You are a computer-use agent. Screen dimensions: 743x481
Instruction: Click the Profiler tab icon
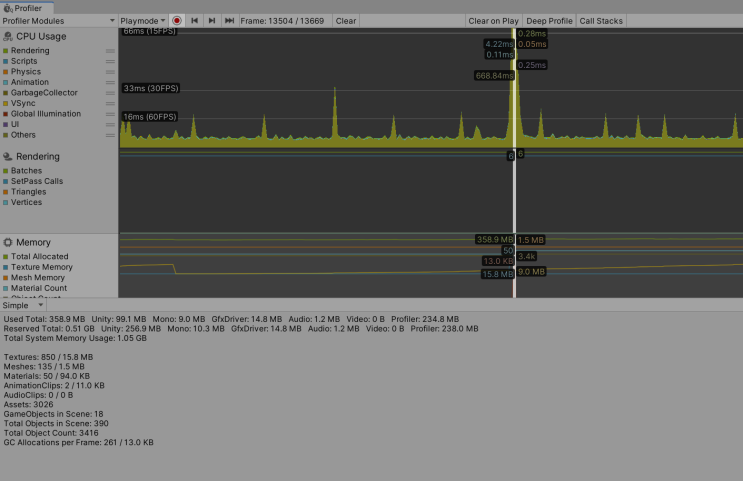(8, 8)
